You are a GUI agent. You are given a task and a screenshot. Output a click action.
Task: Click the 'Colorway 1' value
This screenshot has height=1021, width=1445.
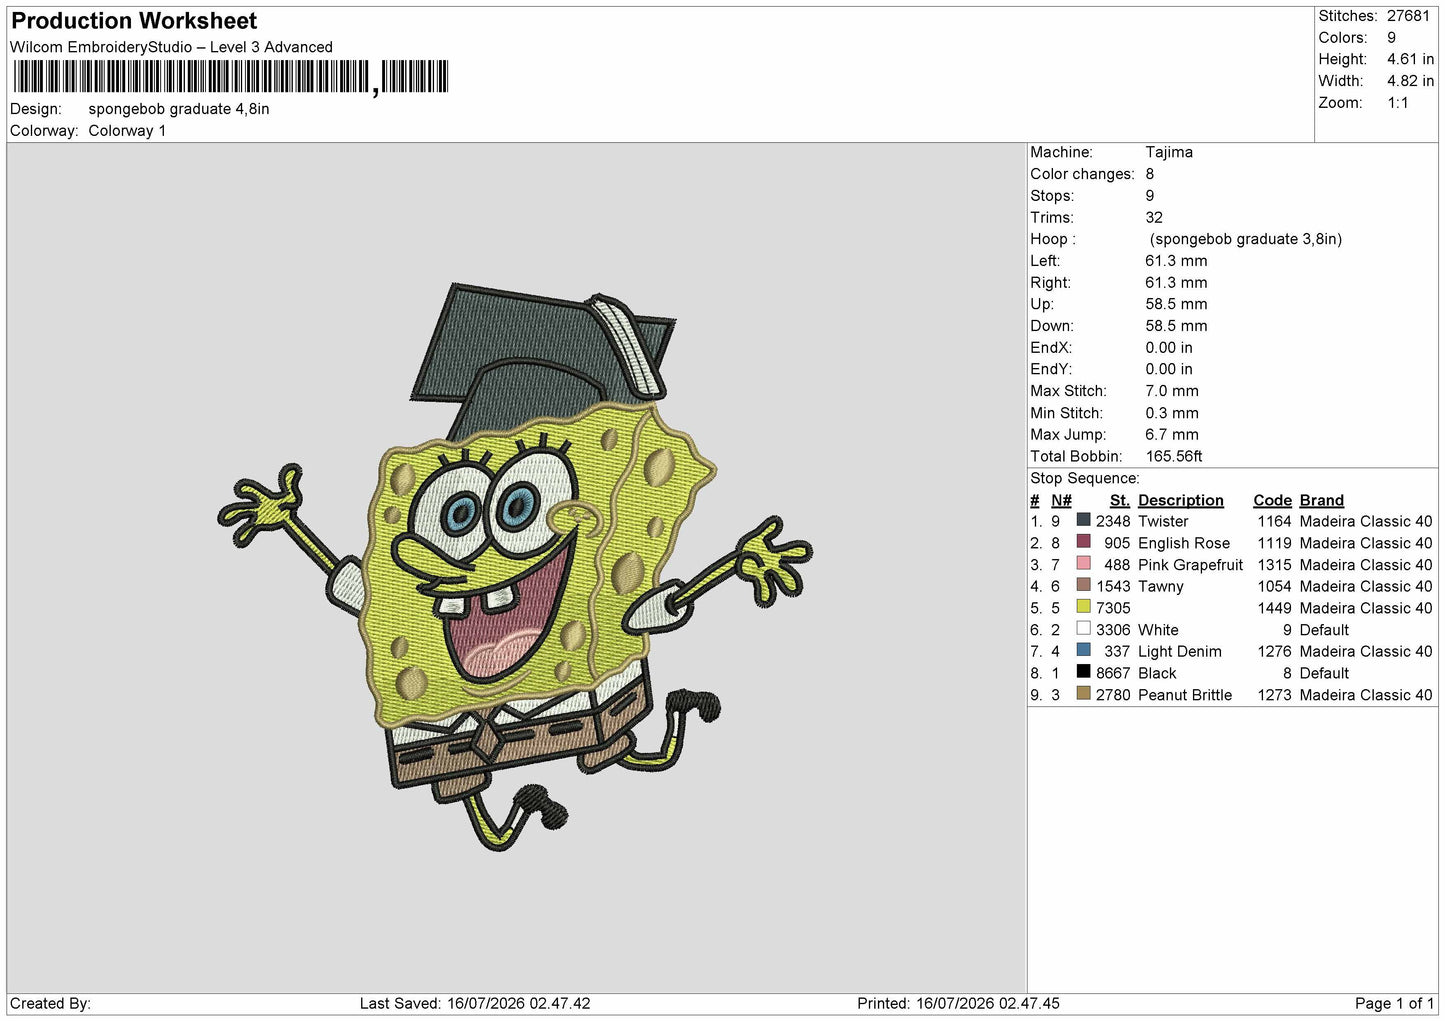point(127,131)
